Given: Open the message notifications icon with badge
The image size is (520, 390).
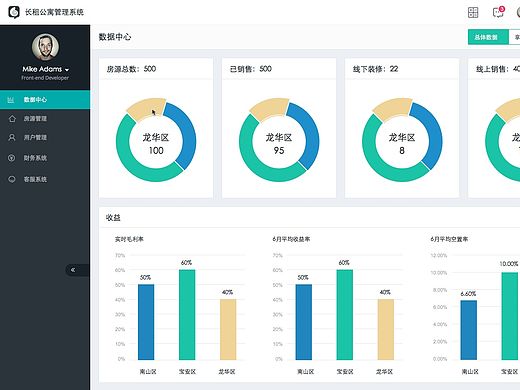Looking at the screenshot, I should click(498, 12).
